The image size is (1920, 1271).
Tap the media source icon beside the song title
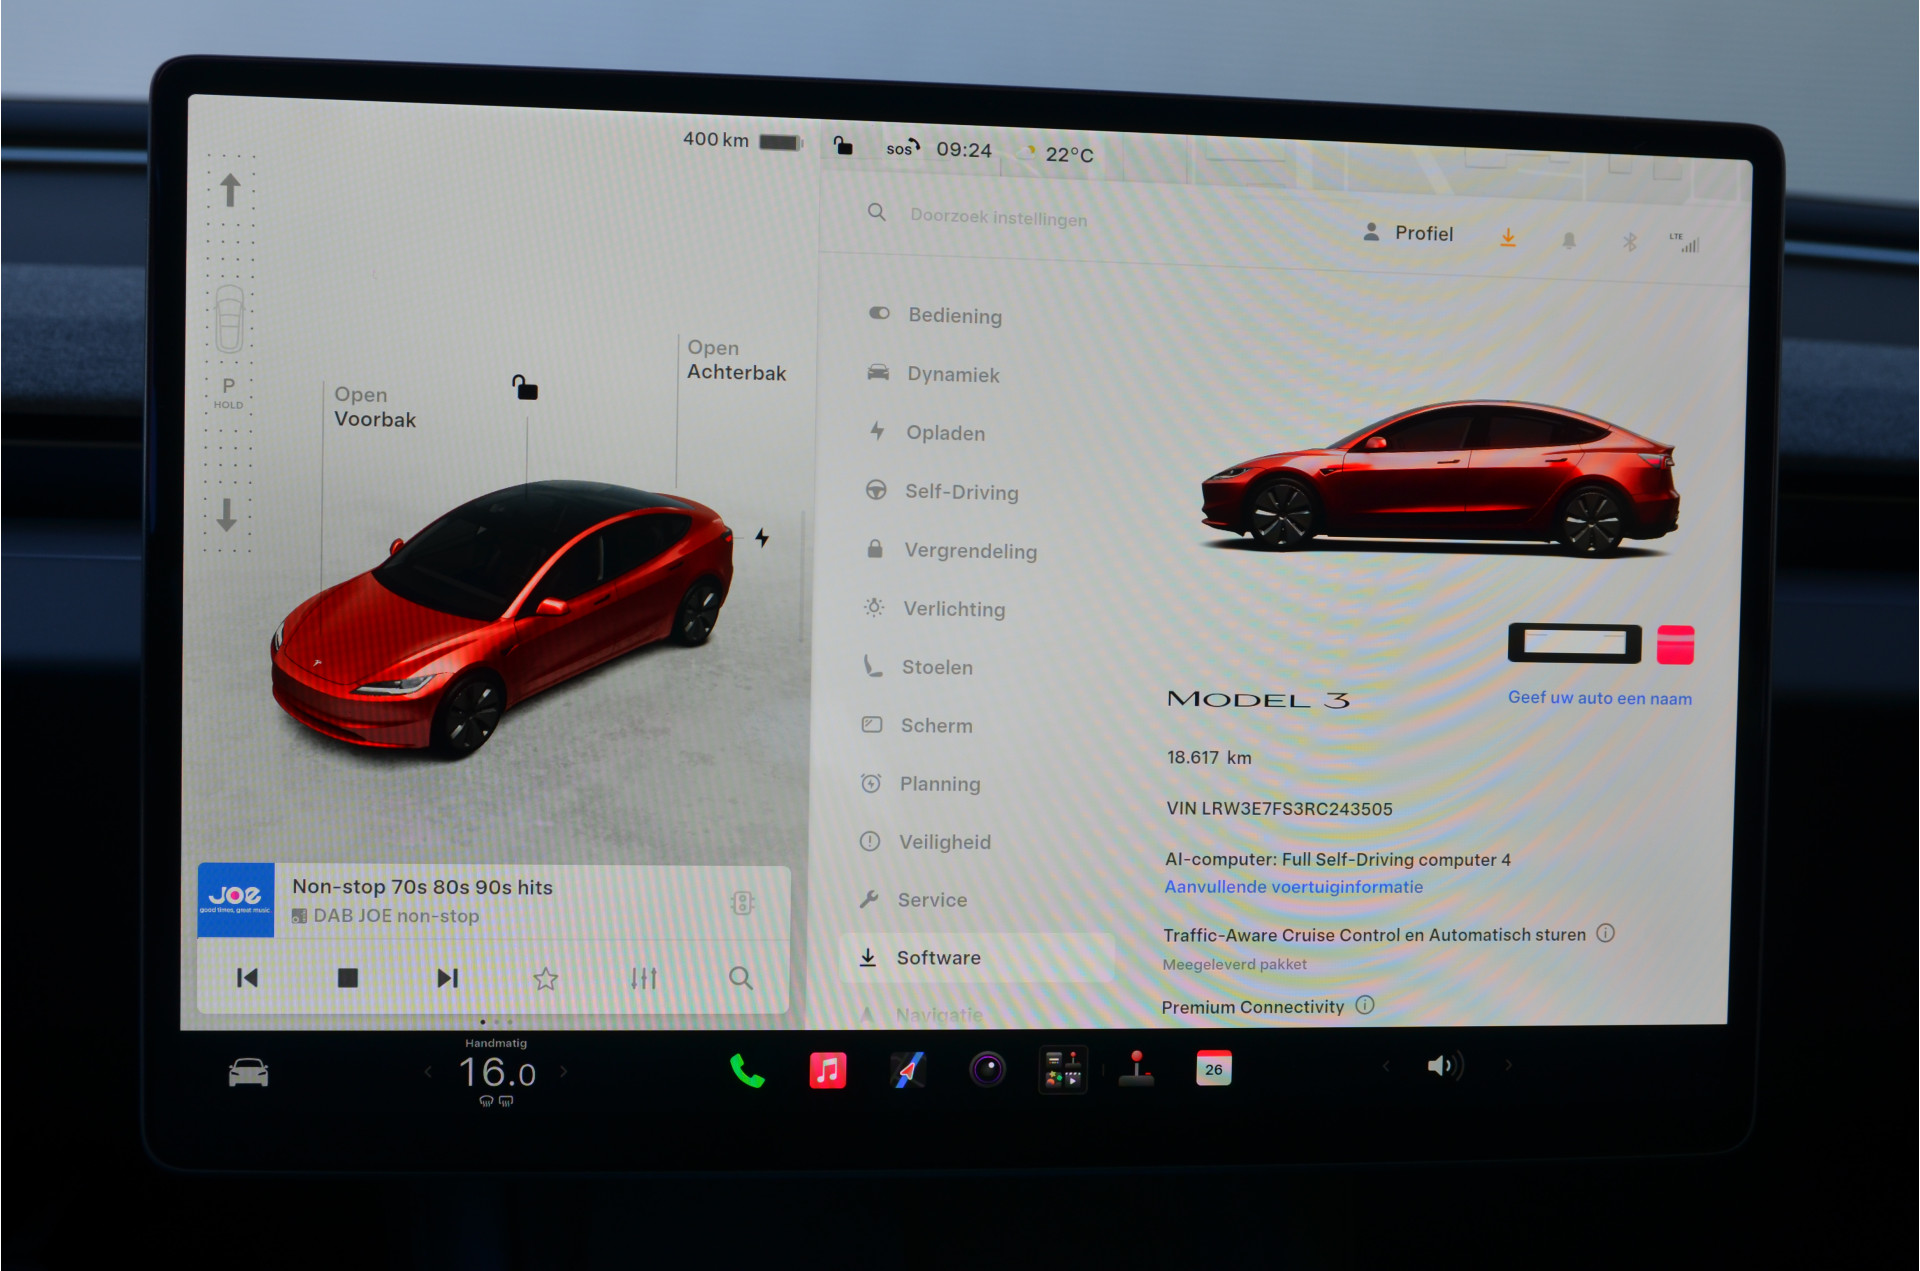point(742,903)
